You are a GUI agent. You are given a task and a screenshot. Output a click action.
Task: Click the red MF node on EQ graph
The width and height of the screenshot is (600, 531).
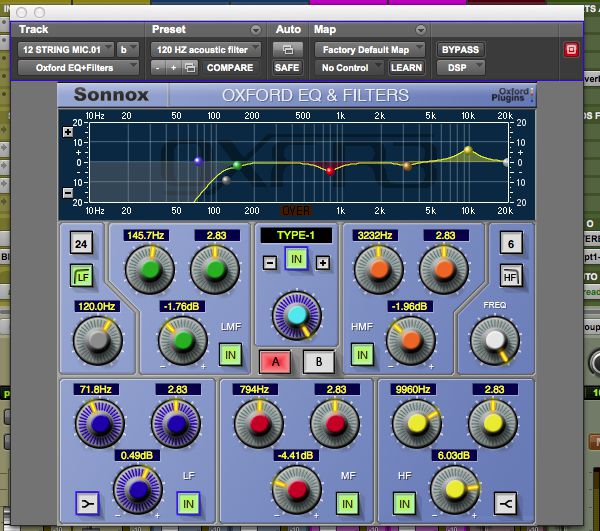pyautogui.click(x=330, y=171)
